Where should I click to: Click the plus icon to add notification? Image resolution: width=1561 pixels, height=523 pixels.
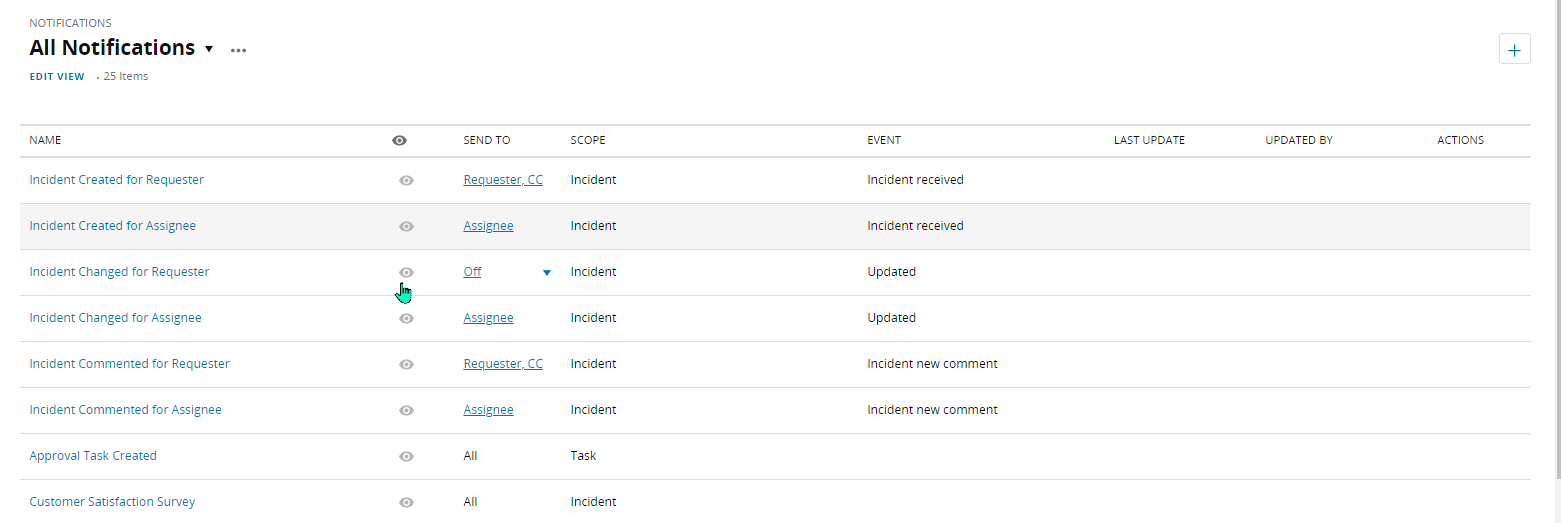click(1514, 49)
